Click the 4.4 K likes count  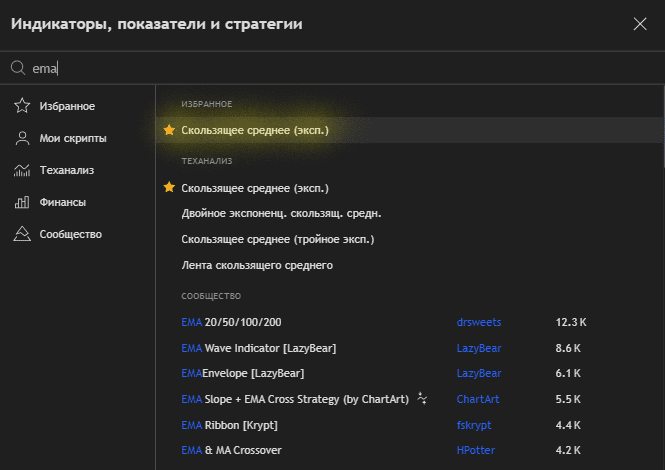[x=568, y=425]
